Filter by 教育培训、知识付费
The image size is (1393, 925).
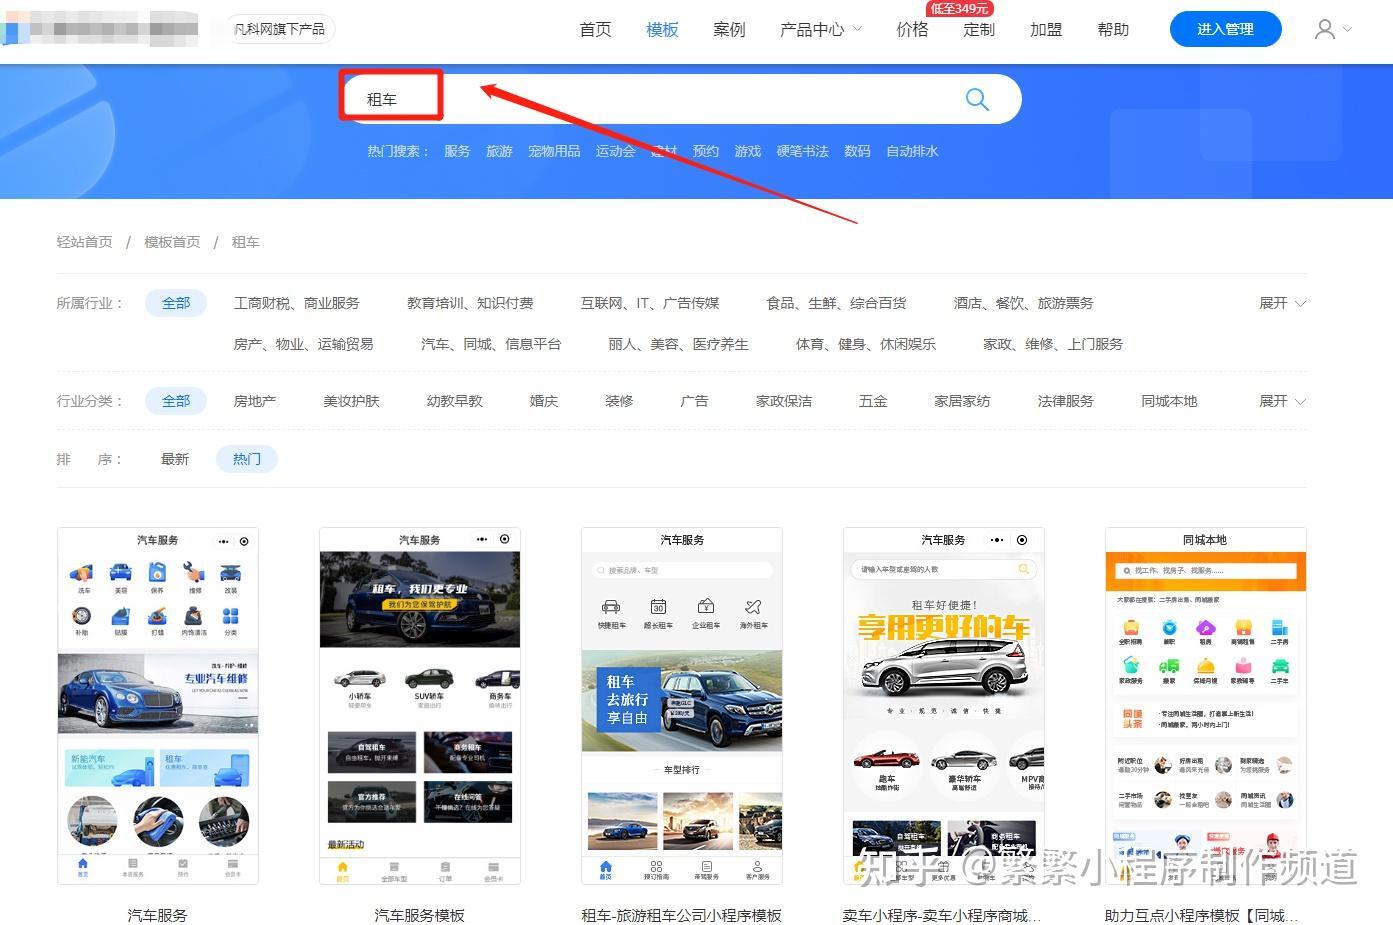470,303
